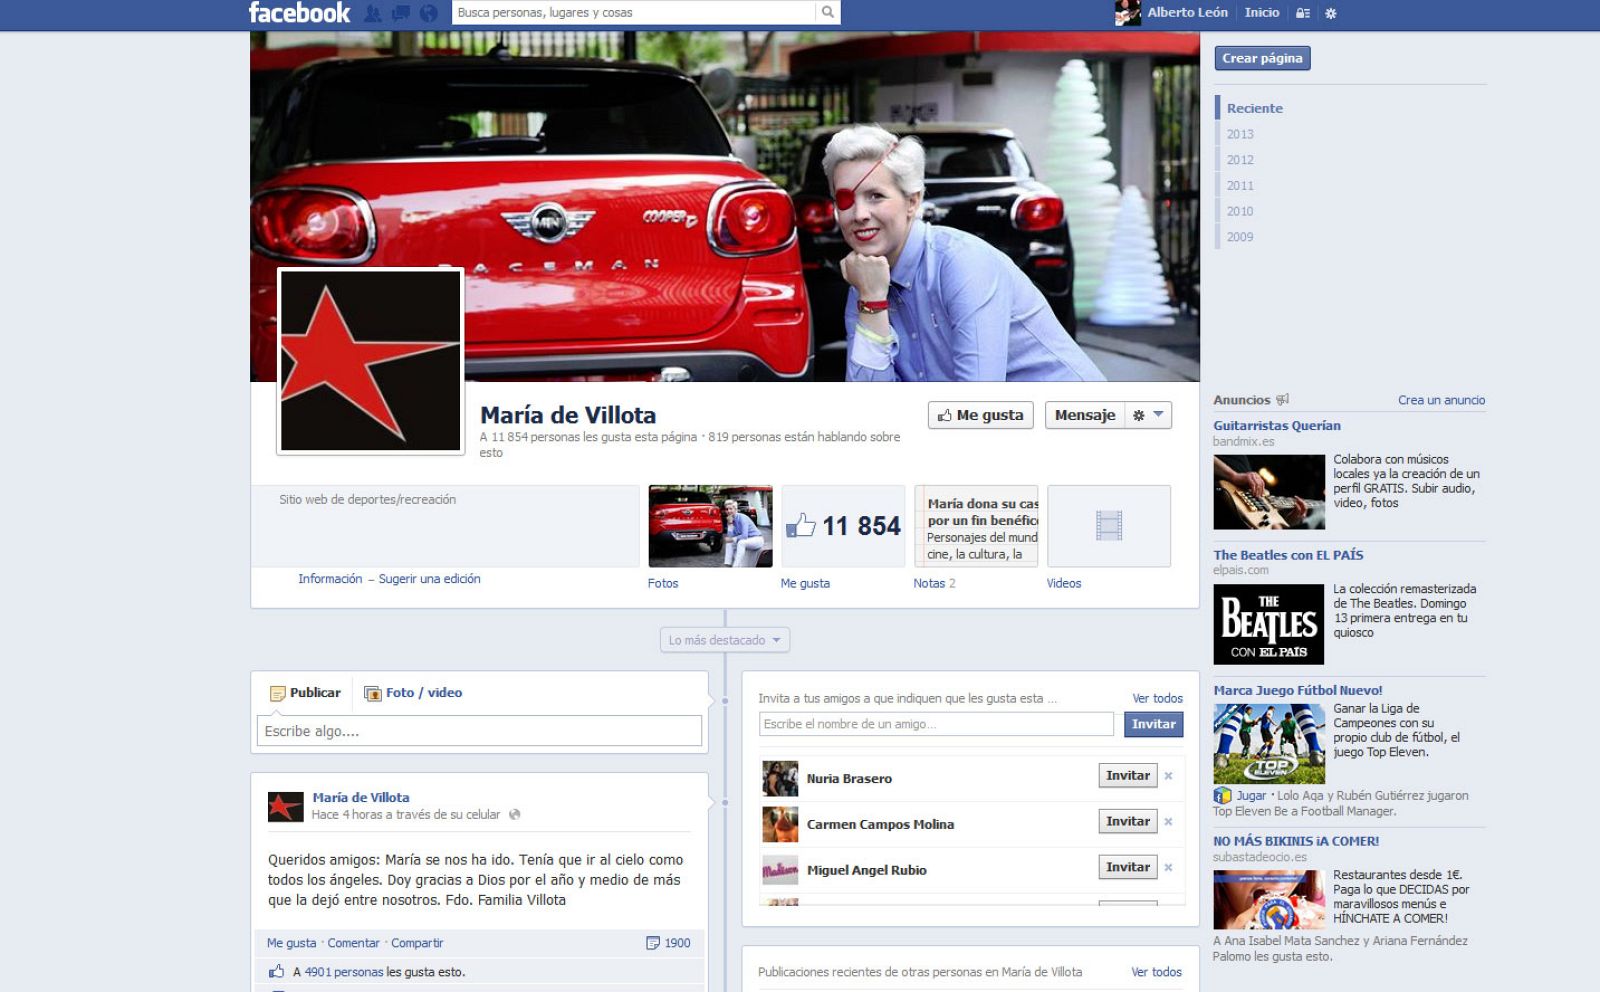Jump to 2012 in the timeline
The width and height of the screenshot is (1600, 992).
point(1240,160)
